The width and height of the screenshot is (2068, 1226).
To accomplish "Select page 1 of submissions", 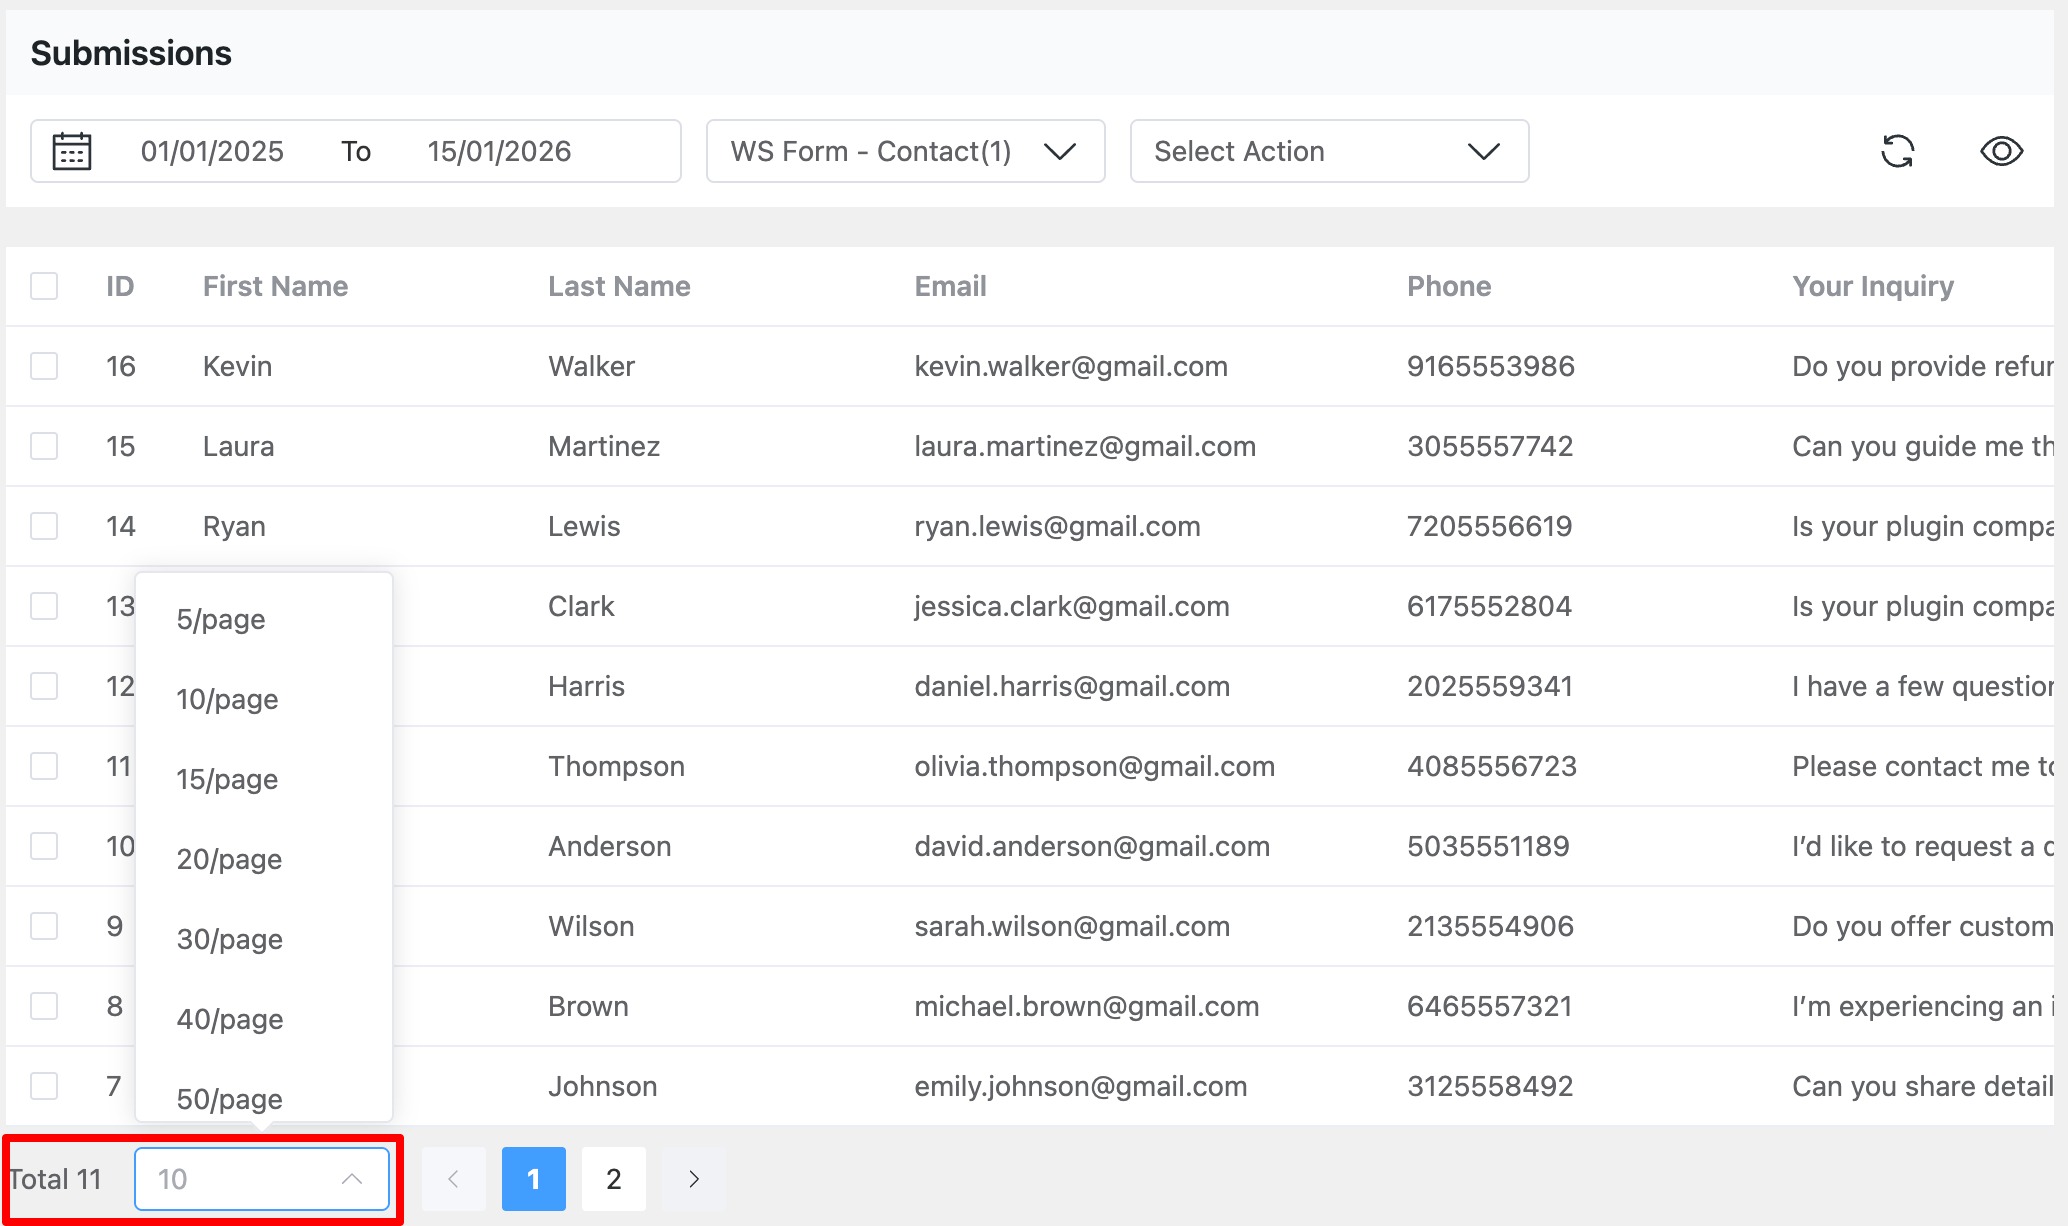I will [x=534, y=1179].
